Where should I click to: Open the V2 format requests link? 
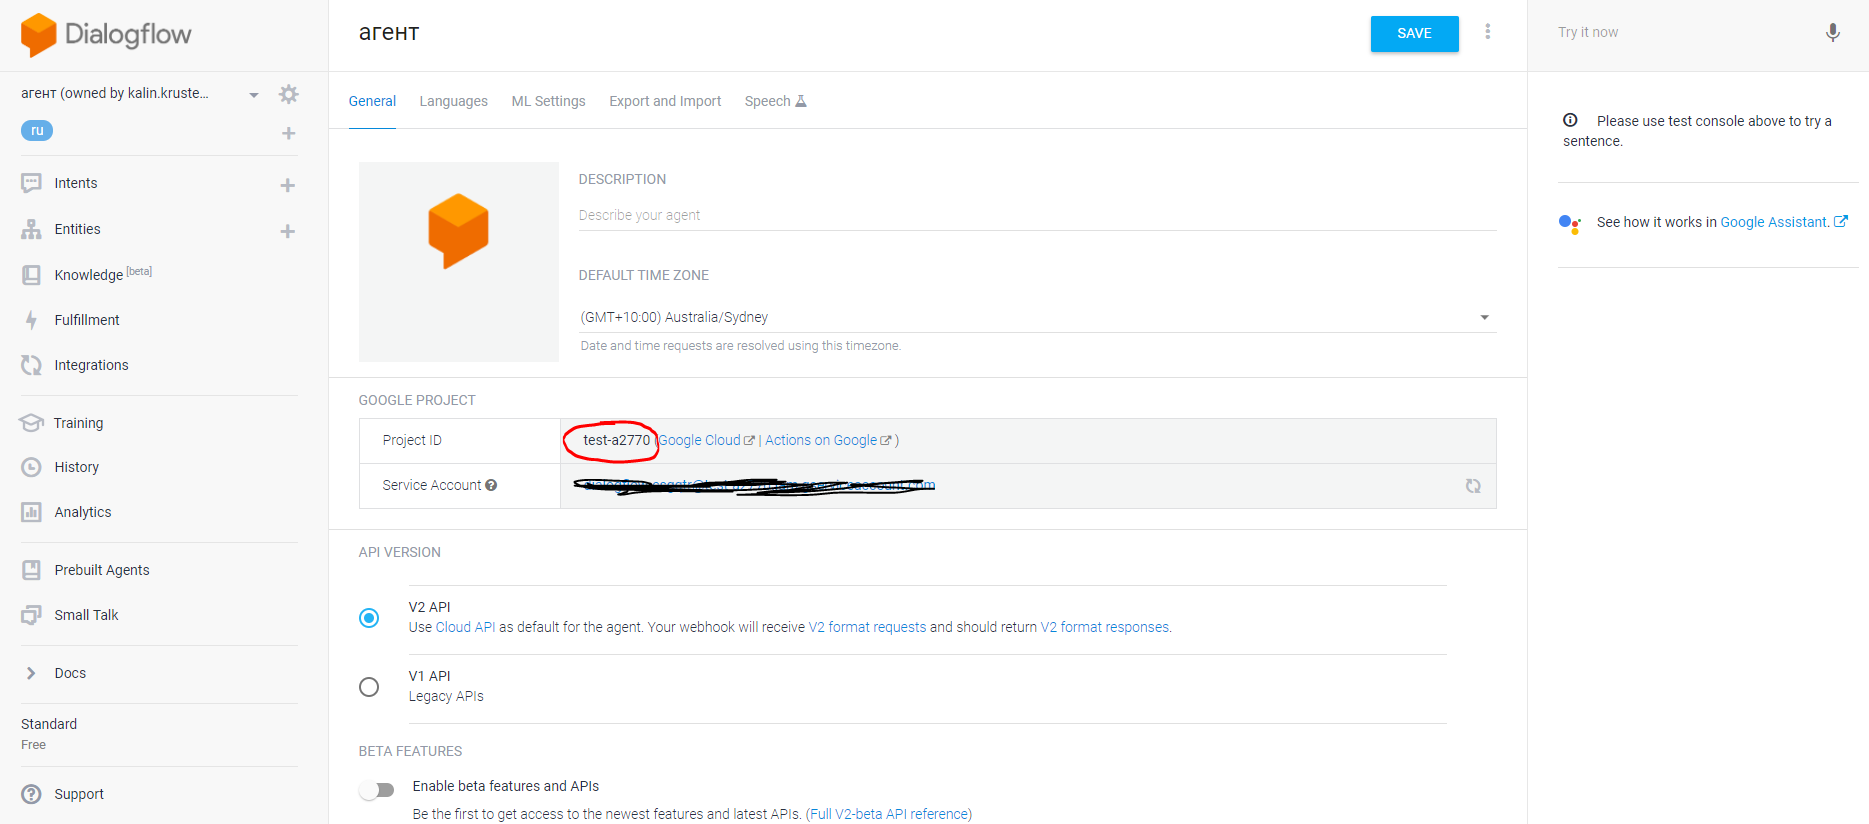pos(867,627)
